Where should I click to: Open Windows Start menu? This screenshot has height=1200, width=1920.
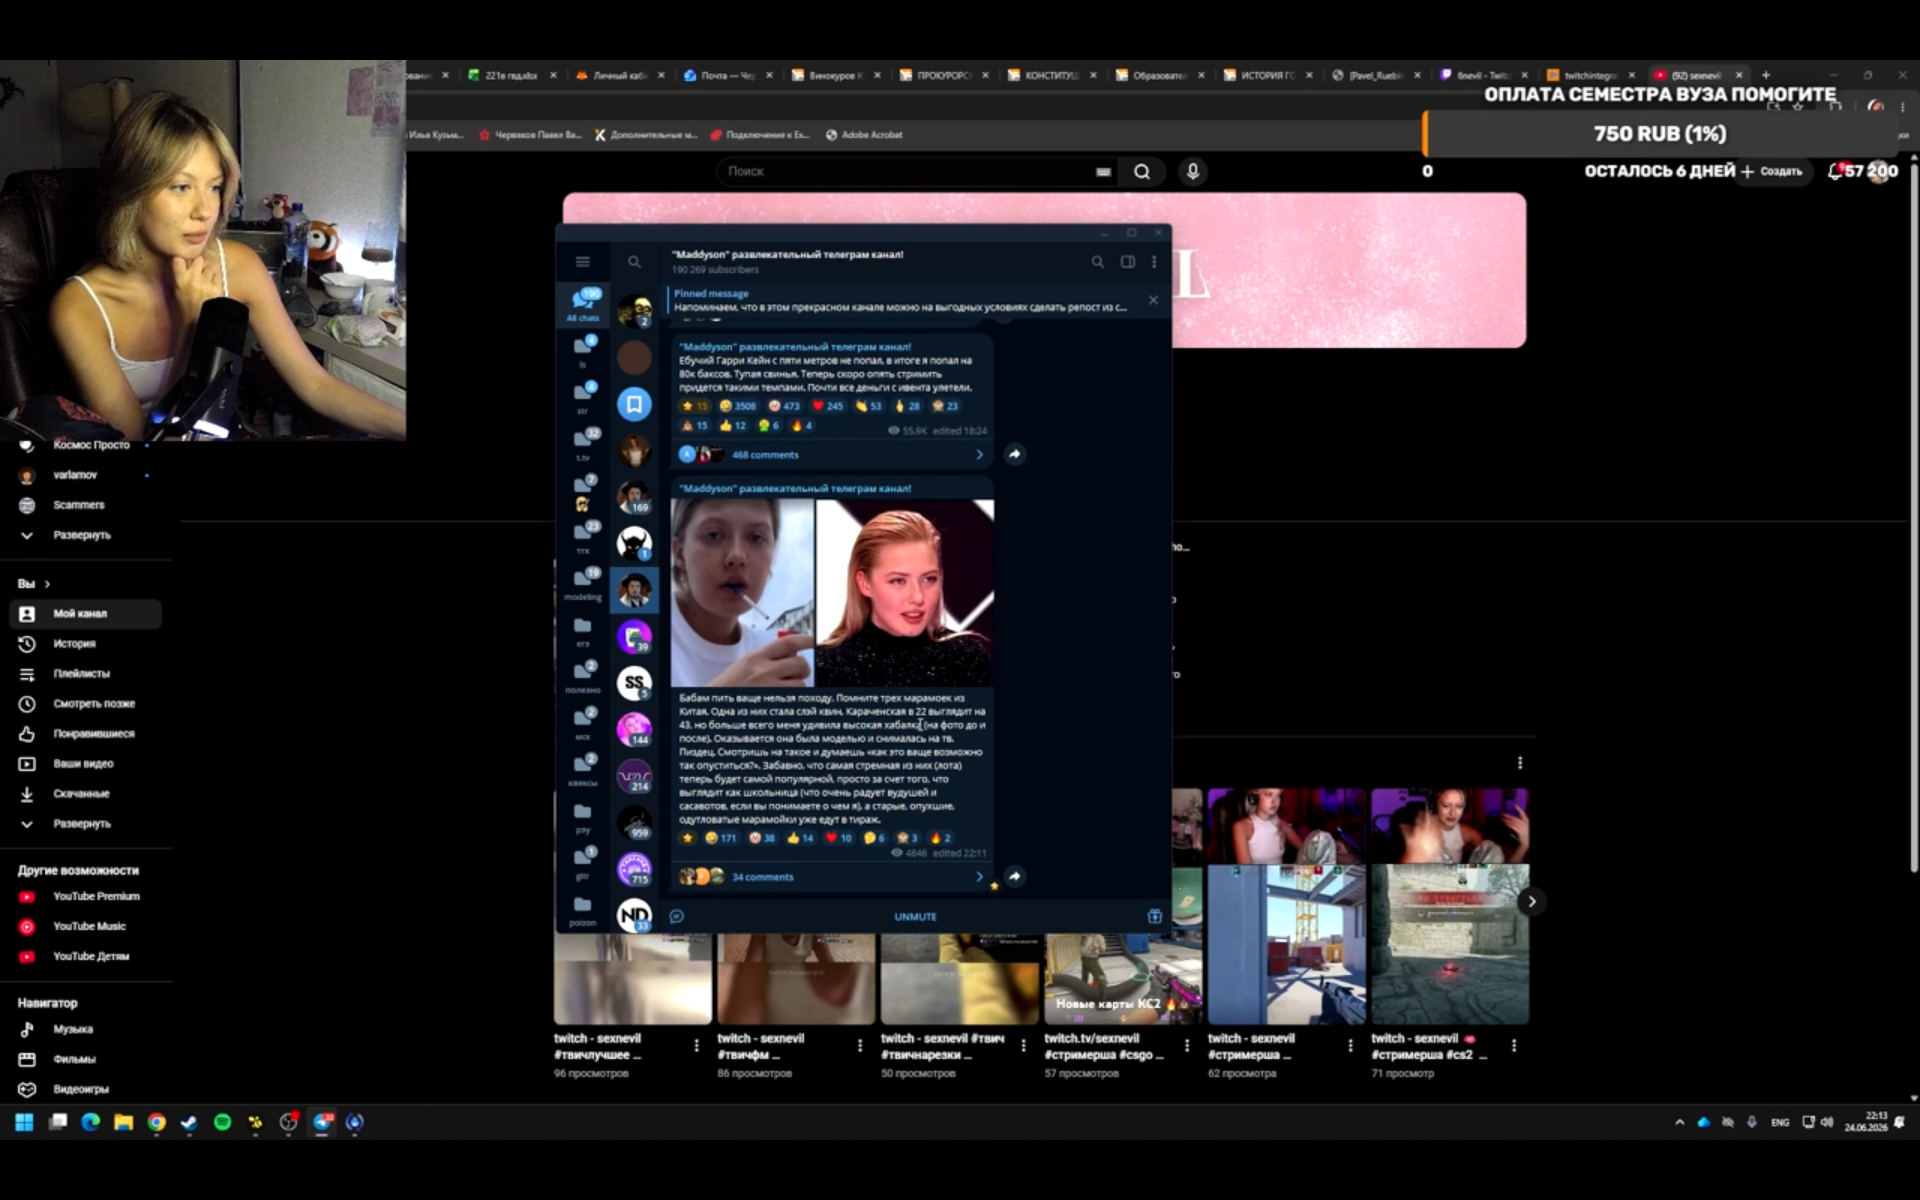24,1122
